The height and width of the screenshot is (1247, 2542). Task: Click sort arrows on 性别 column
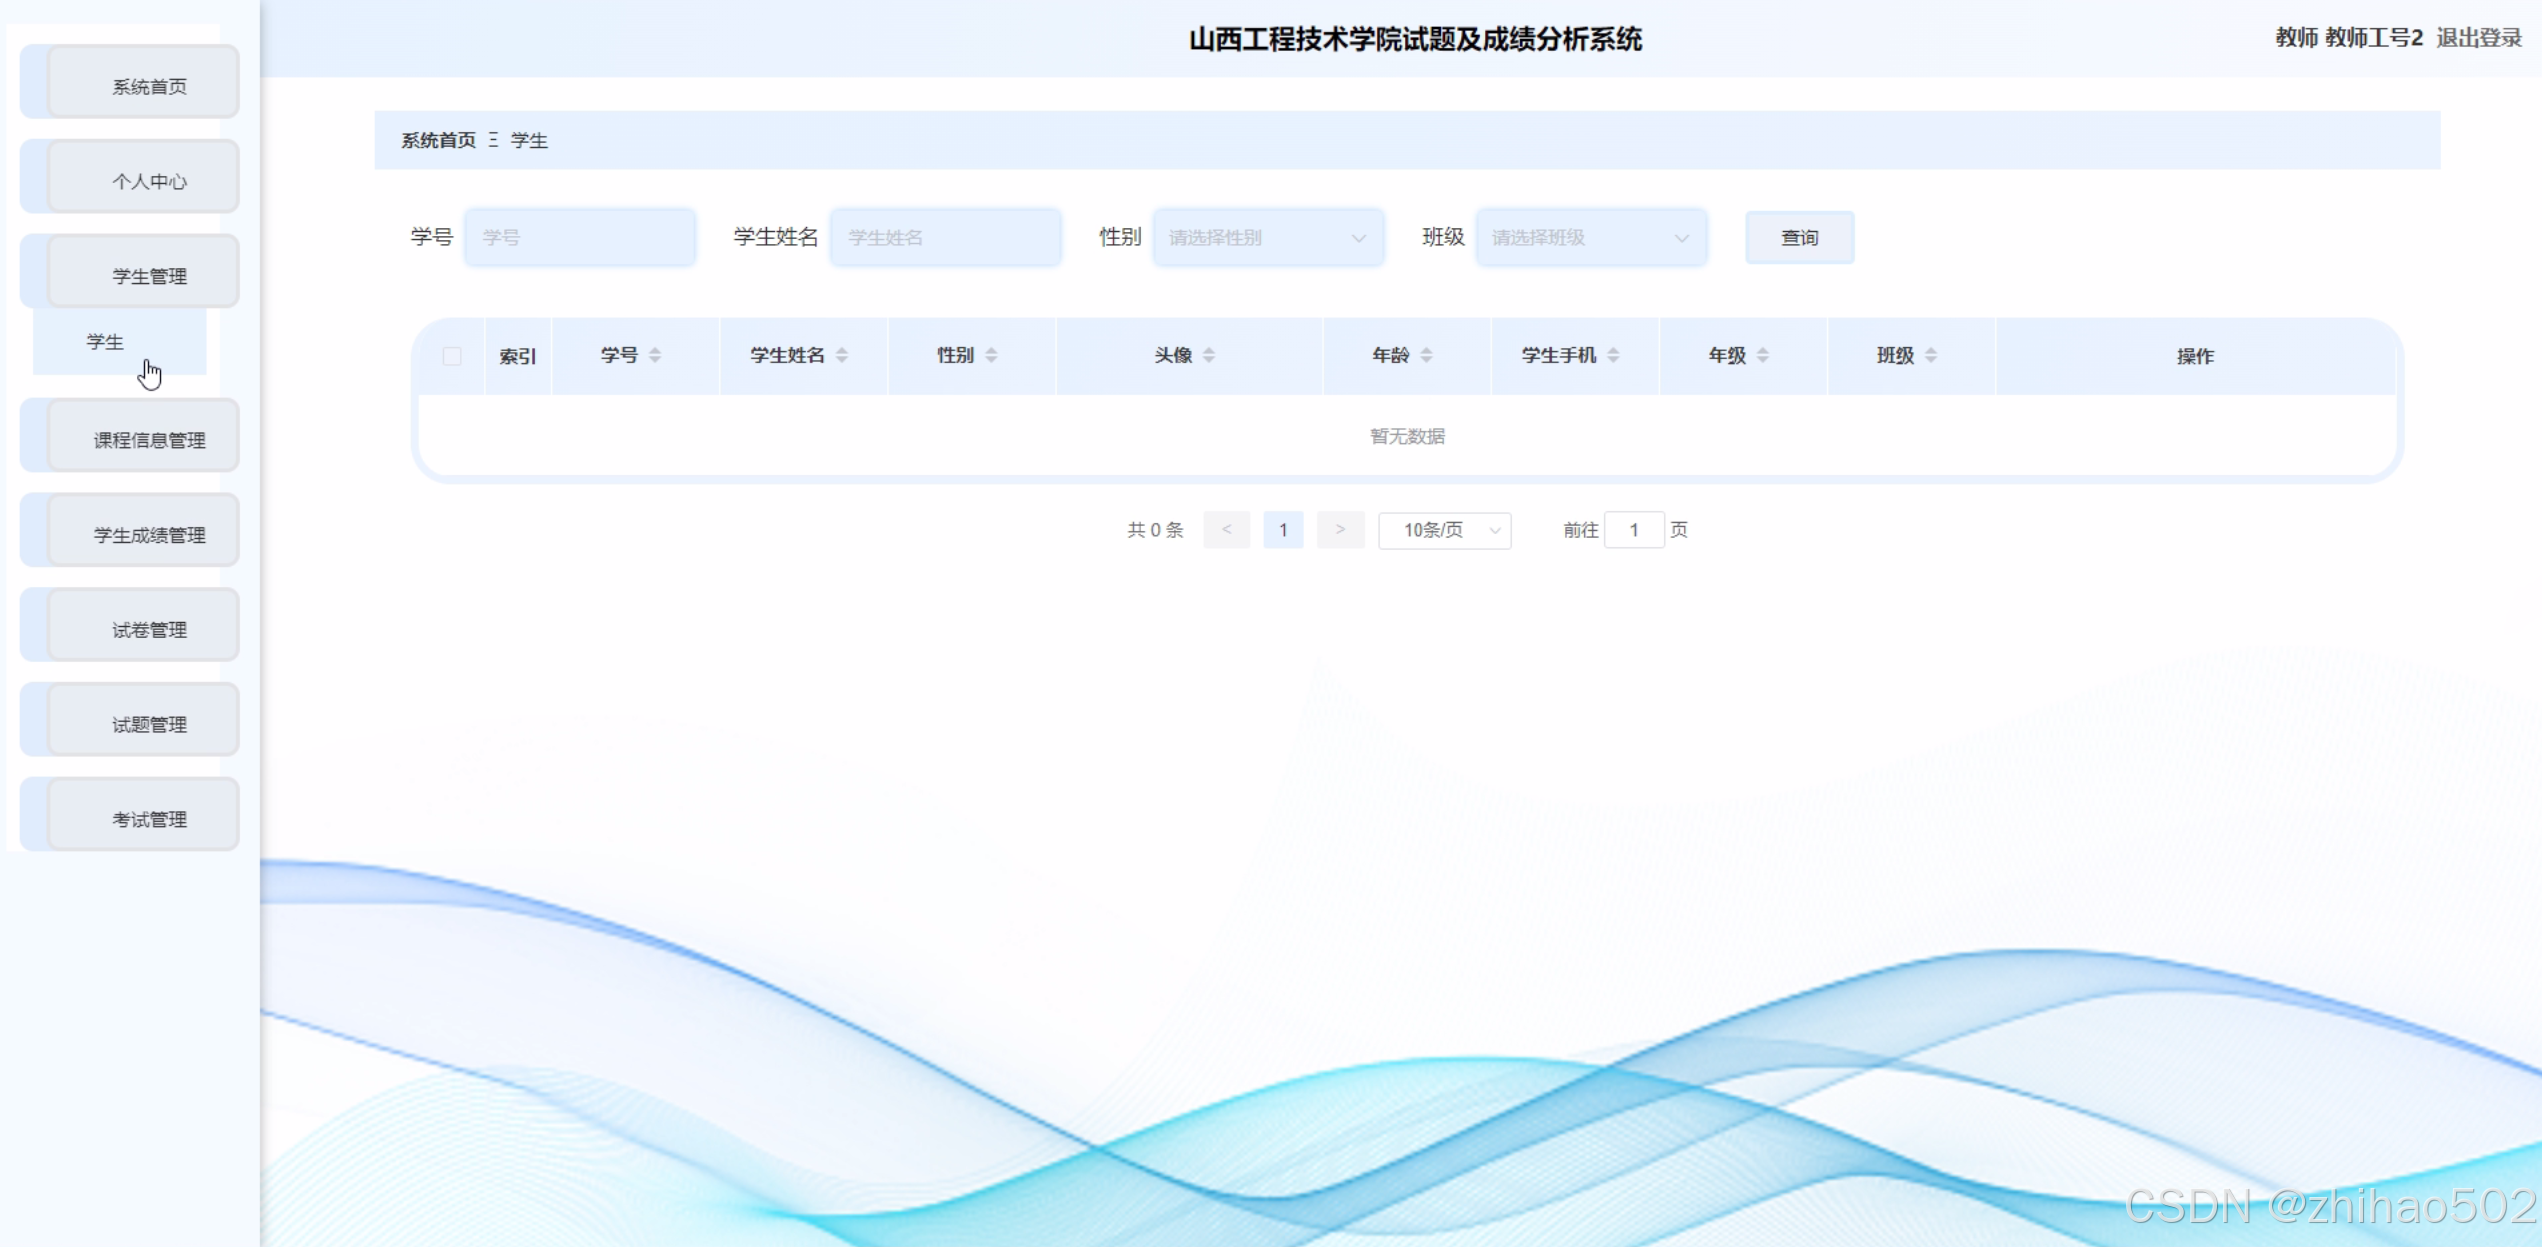[991, 355]
